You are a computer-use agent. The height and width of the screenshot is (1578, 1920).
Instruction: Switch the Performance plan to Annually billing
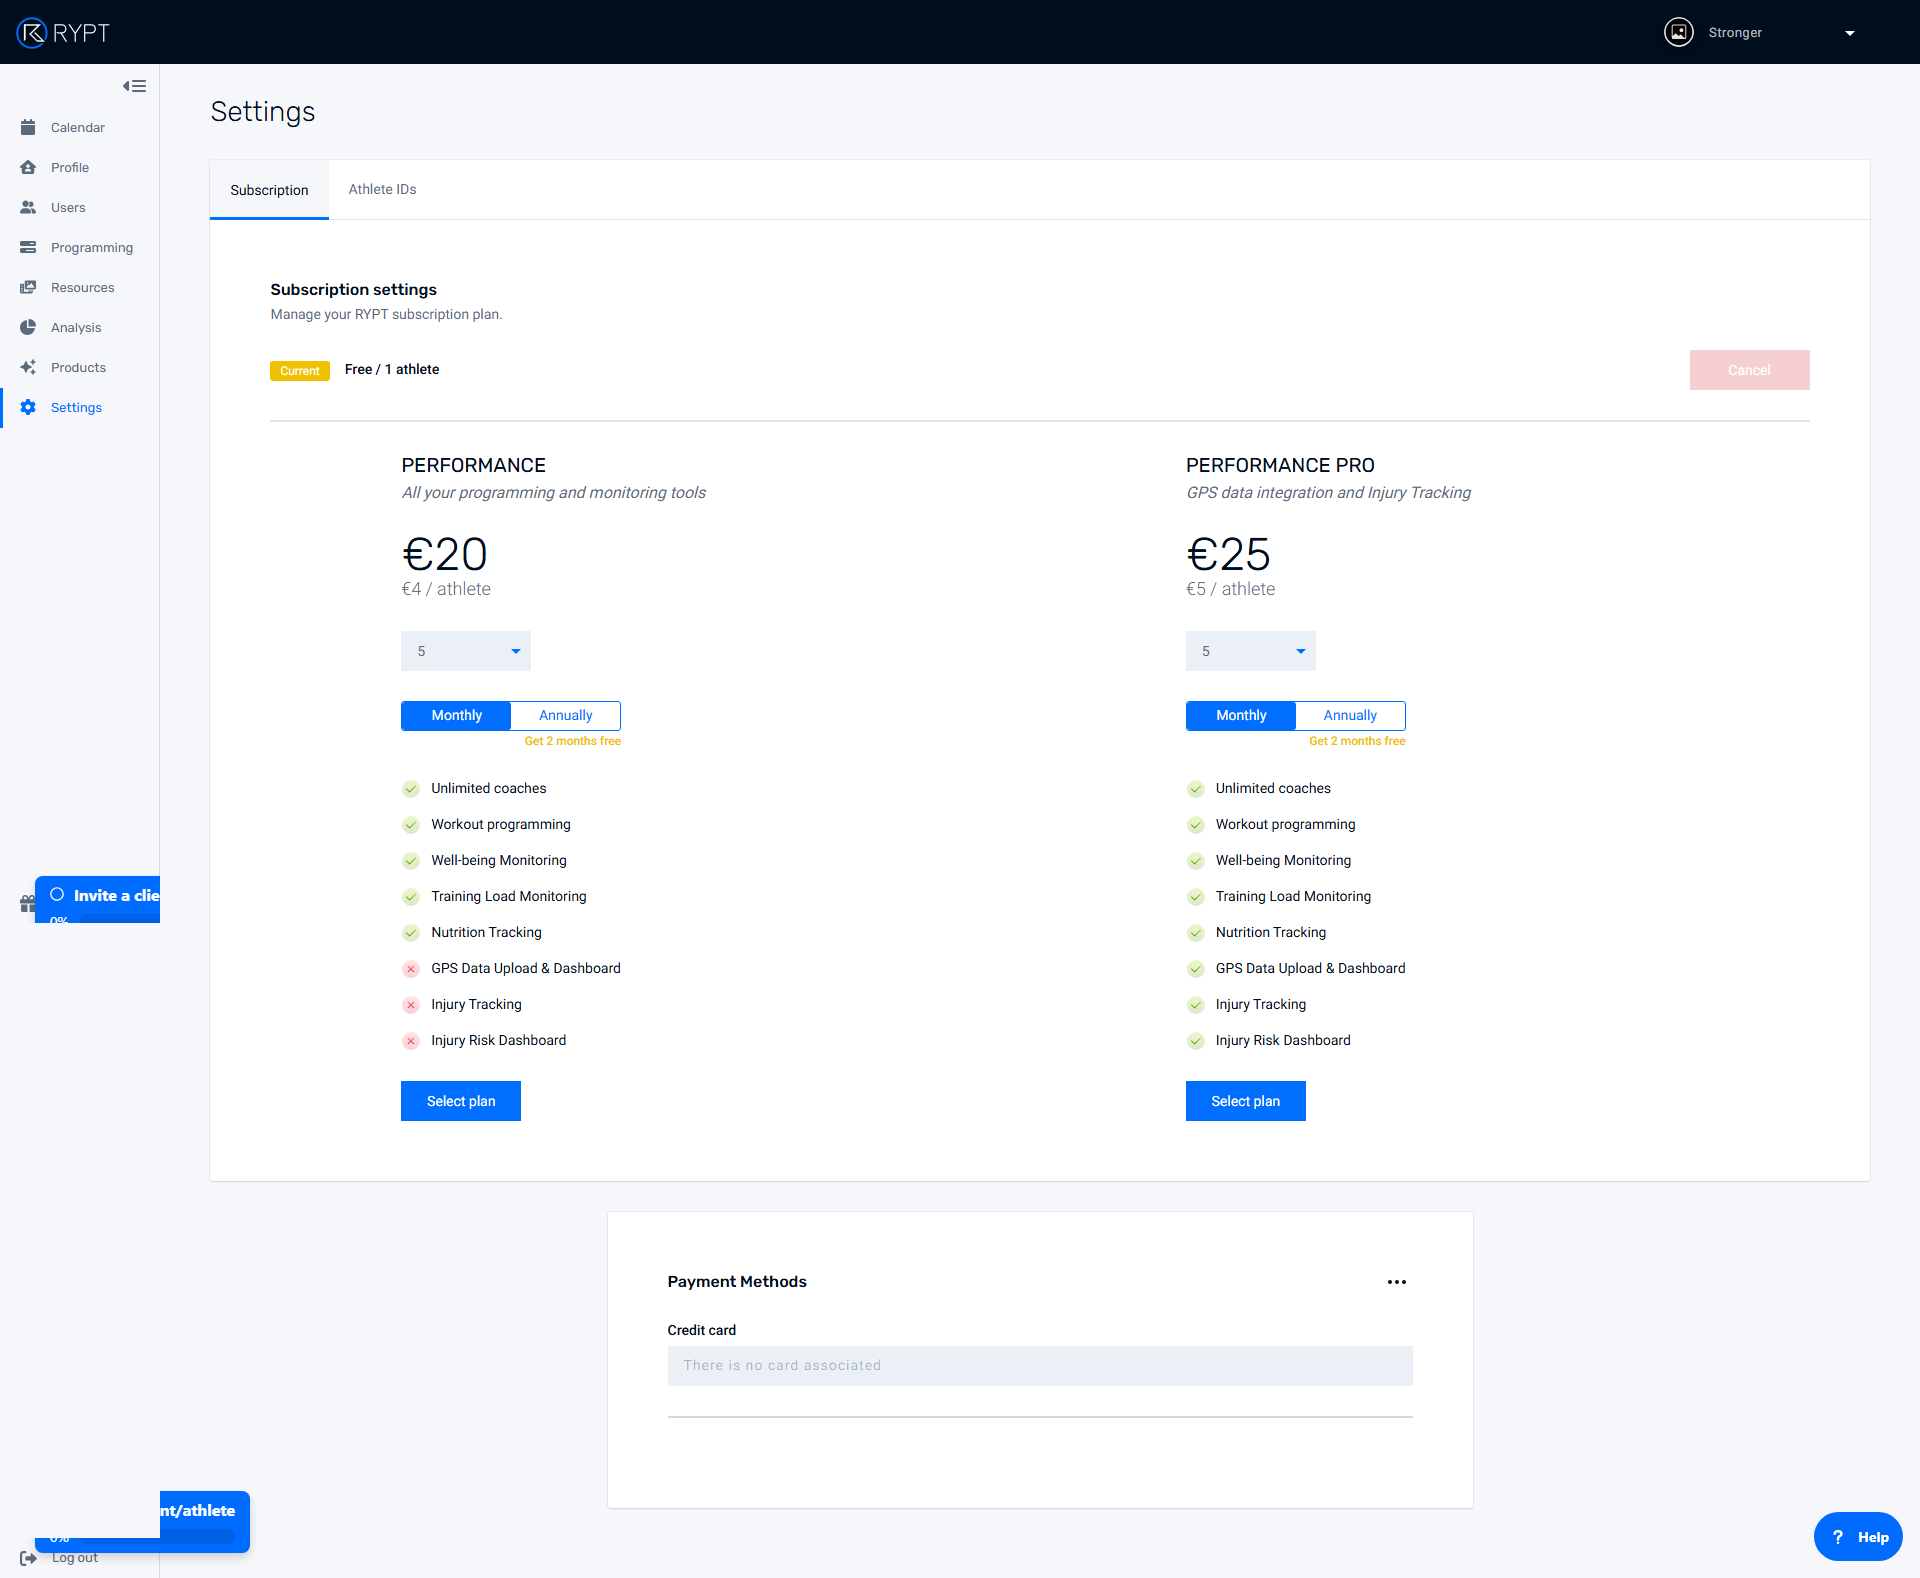click(565, 715)
